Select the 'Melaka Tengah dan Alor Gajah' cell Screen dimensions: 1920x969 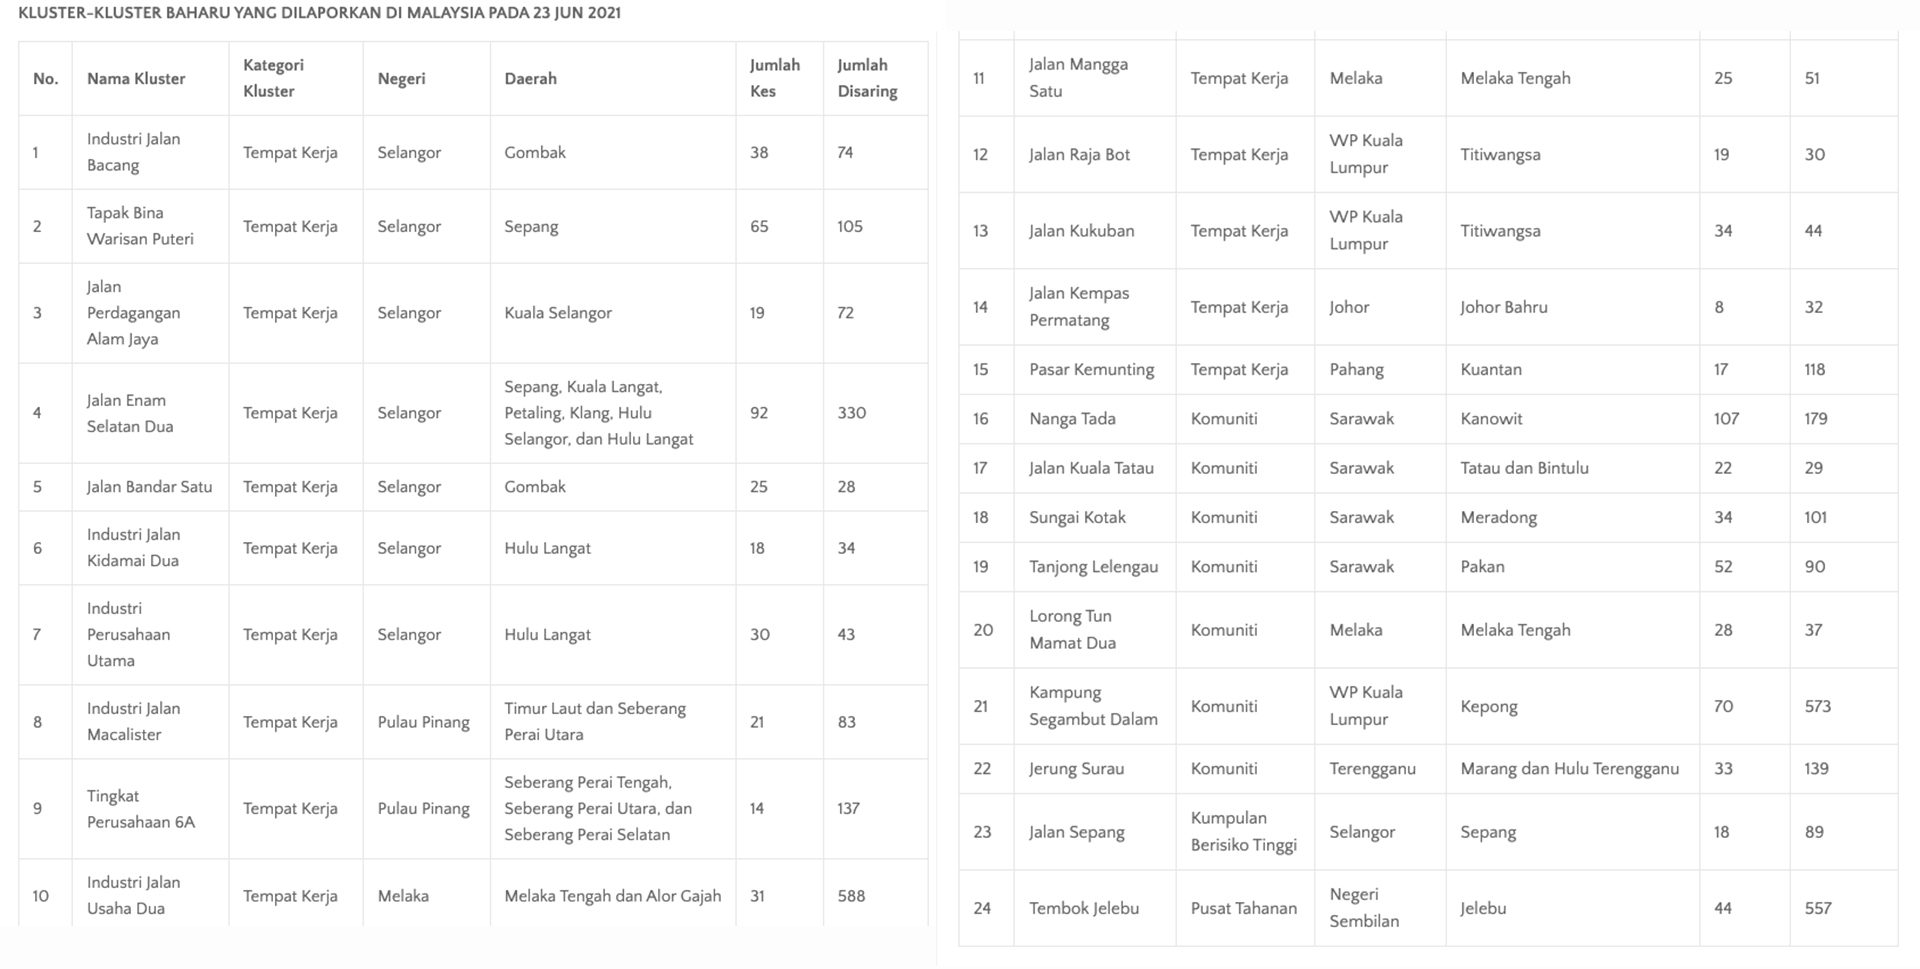point(612,896)
